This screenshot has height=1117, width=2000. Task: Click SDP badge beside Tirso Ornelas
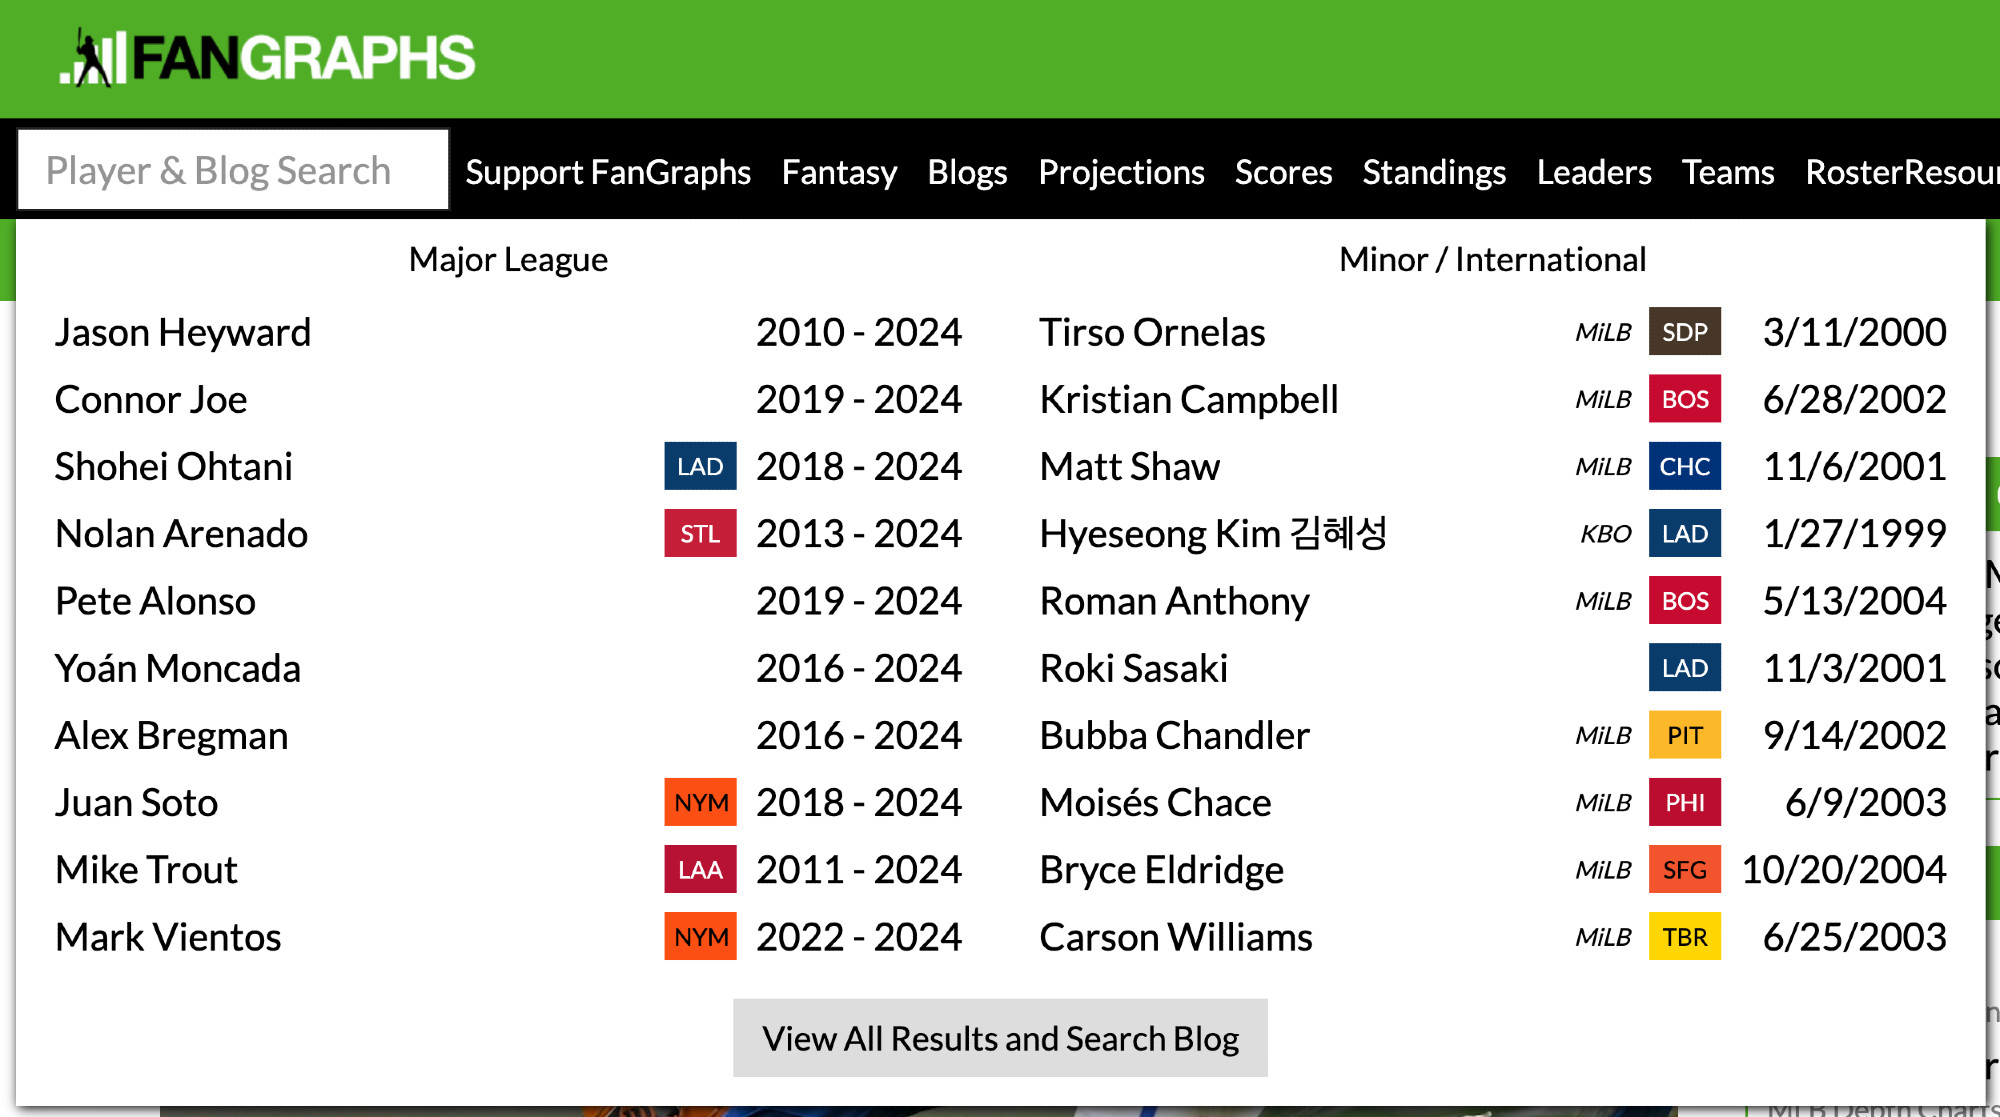[1685, 332]
